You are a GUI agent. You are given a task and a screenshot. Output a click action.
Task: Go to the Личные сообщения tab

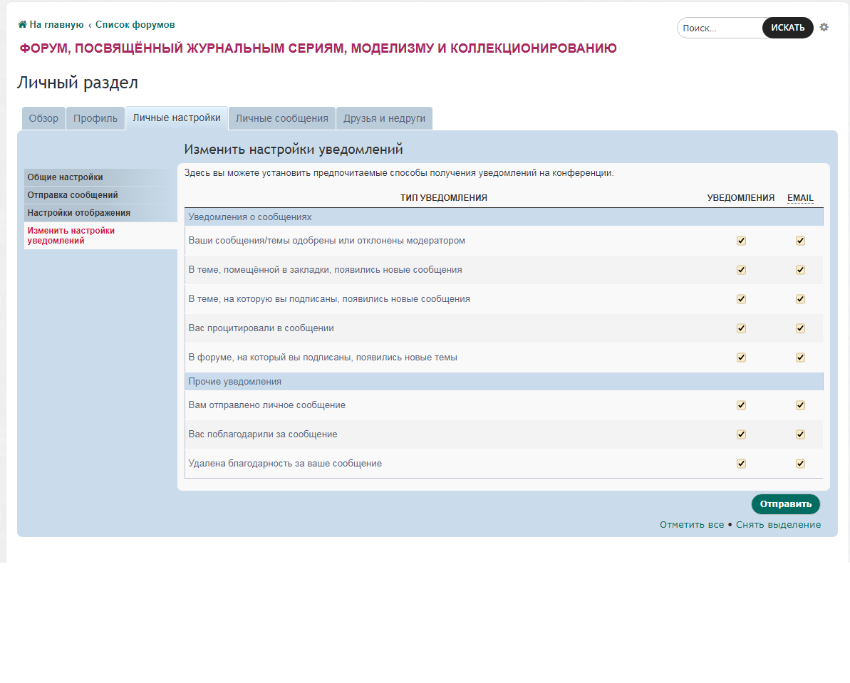click(281, 118)
